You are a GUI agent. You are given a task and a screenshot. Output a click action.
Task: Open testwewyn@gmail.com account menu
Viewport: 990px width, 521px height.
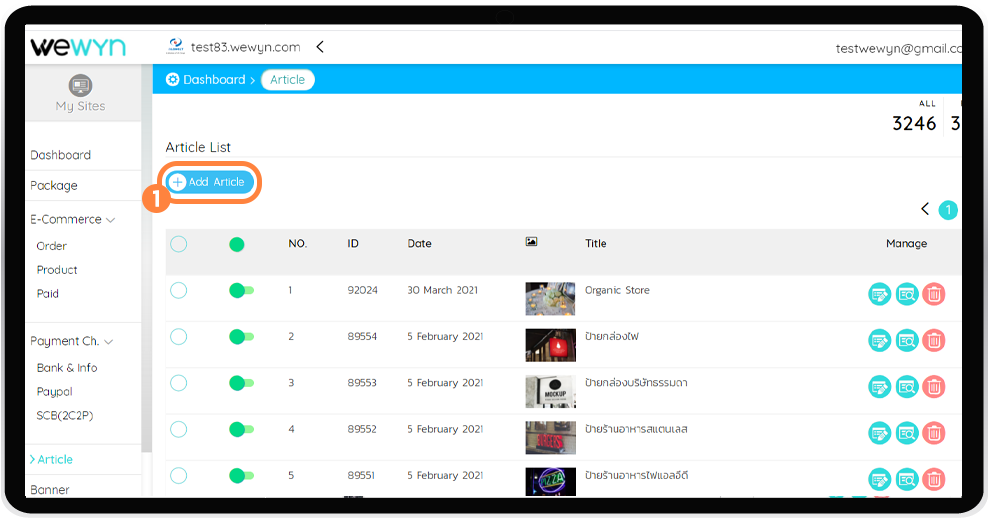pos(898,49)
